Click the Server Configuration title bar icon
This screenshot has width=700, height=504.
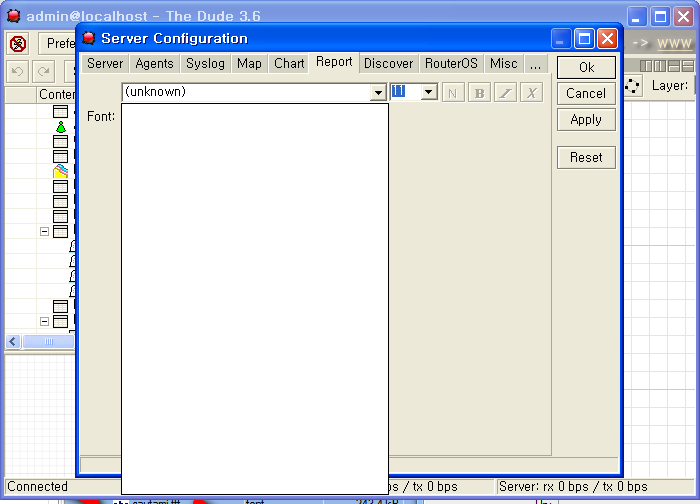[89, 38]
